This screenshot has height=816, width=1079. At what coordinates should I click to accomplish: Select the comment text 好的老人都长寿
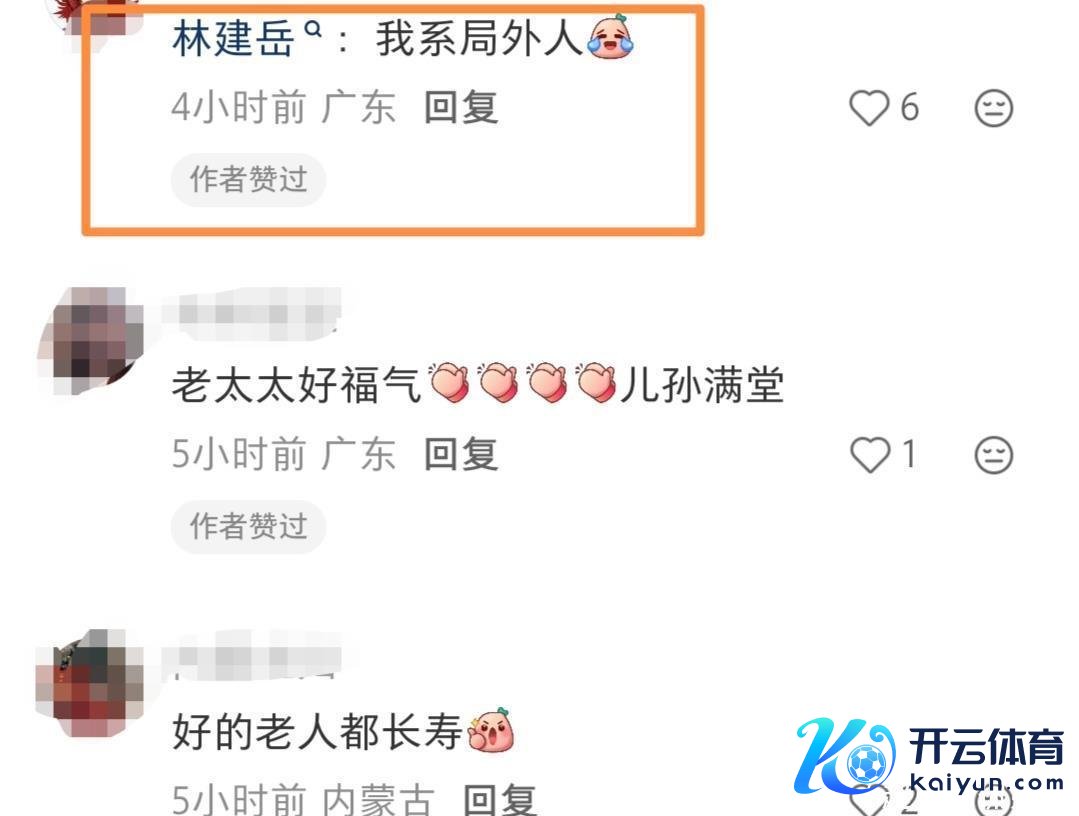tap(317, 731)
